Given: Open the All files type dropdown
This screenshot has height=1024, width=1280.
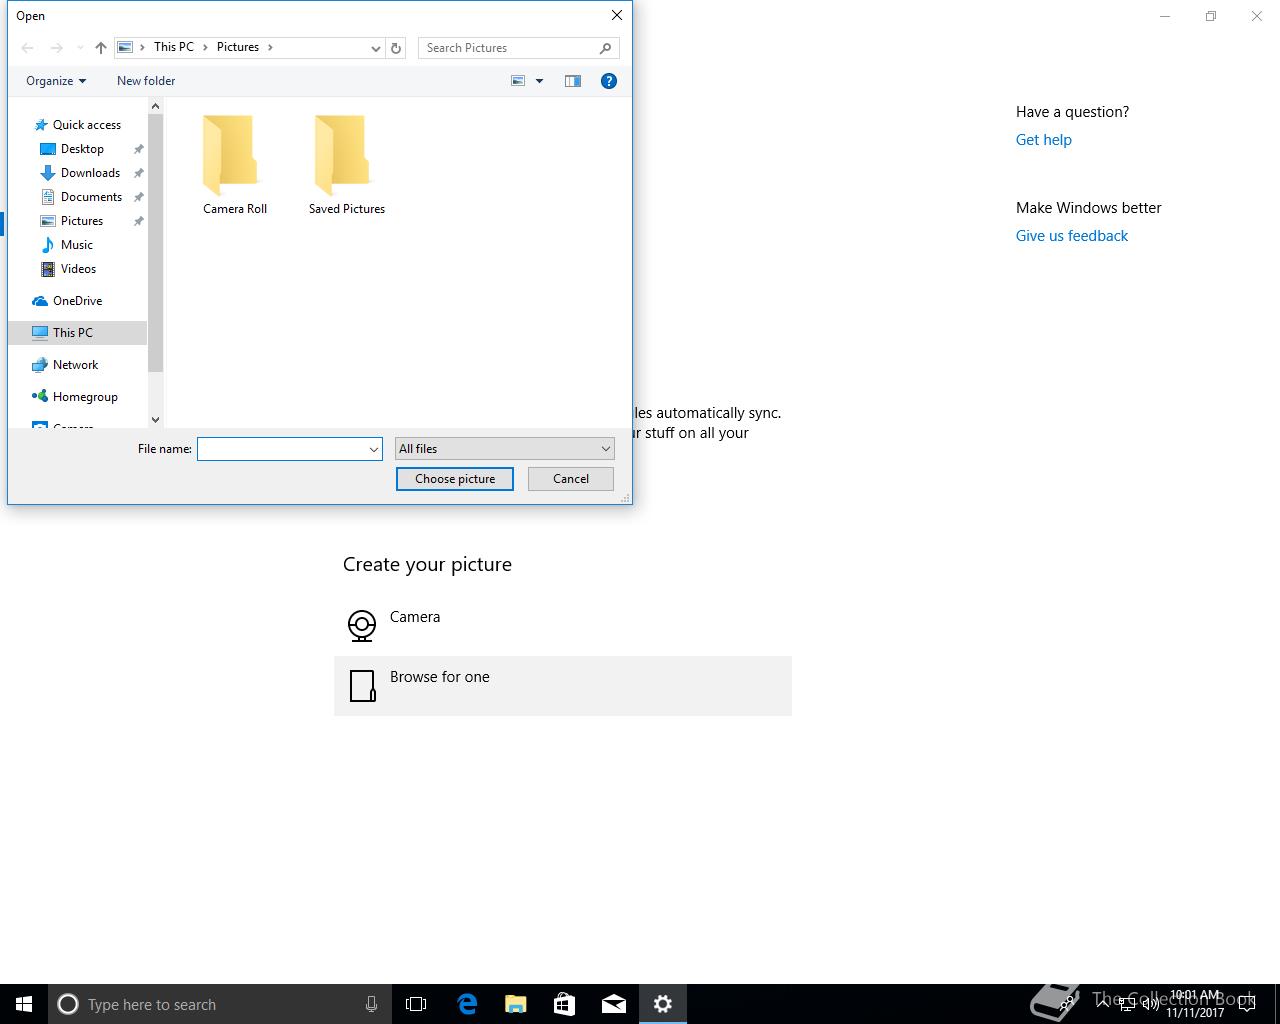Looking at the screenshot, I should 505,449.
